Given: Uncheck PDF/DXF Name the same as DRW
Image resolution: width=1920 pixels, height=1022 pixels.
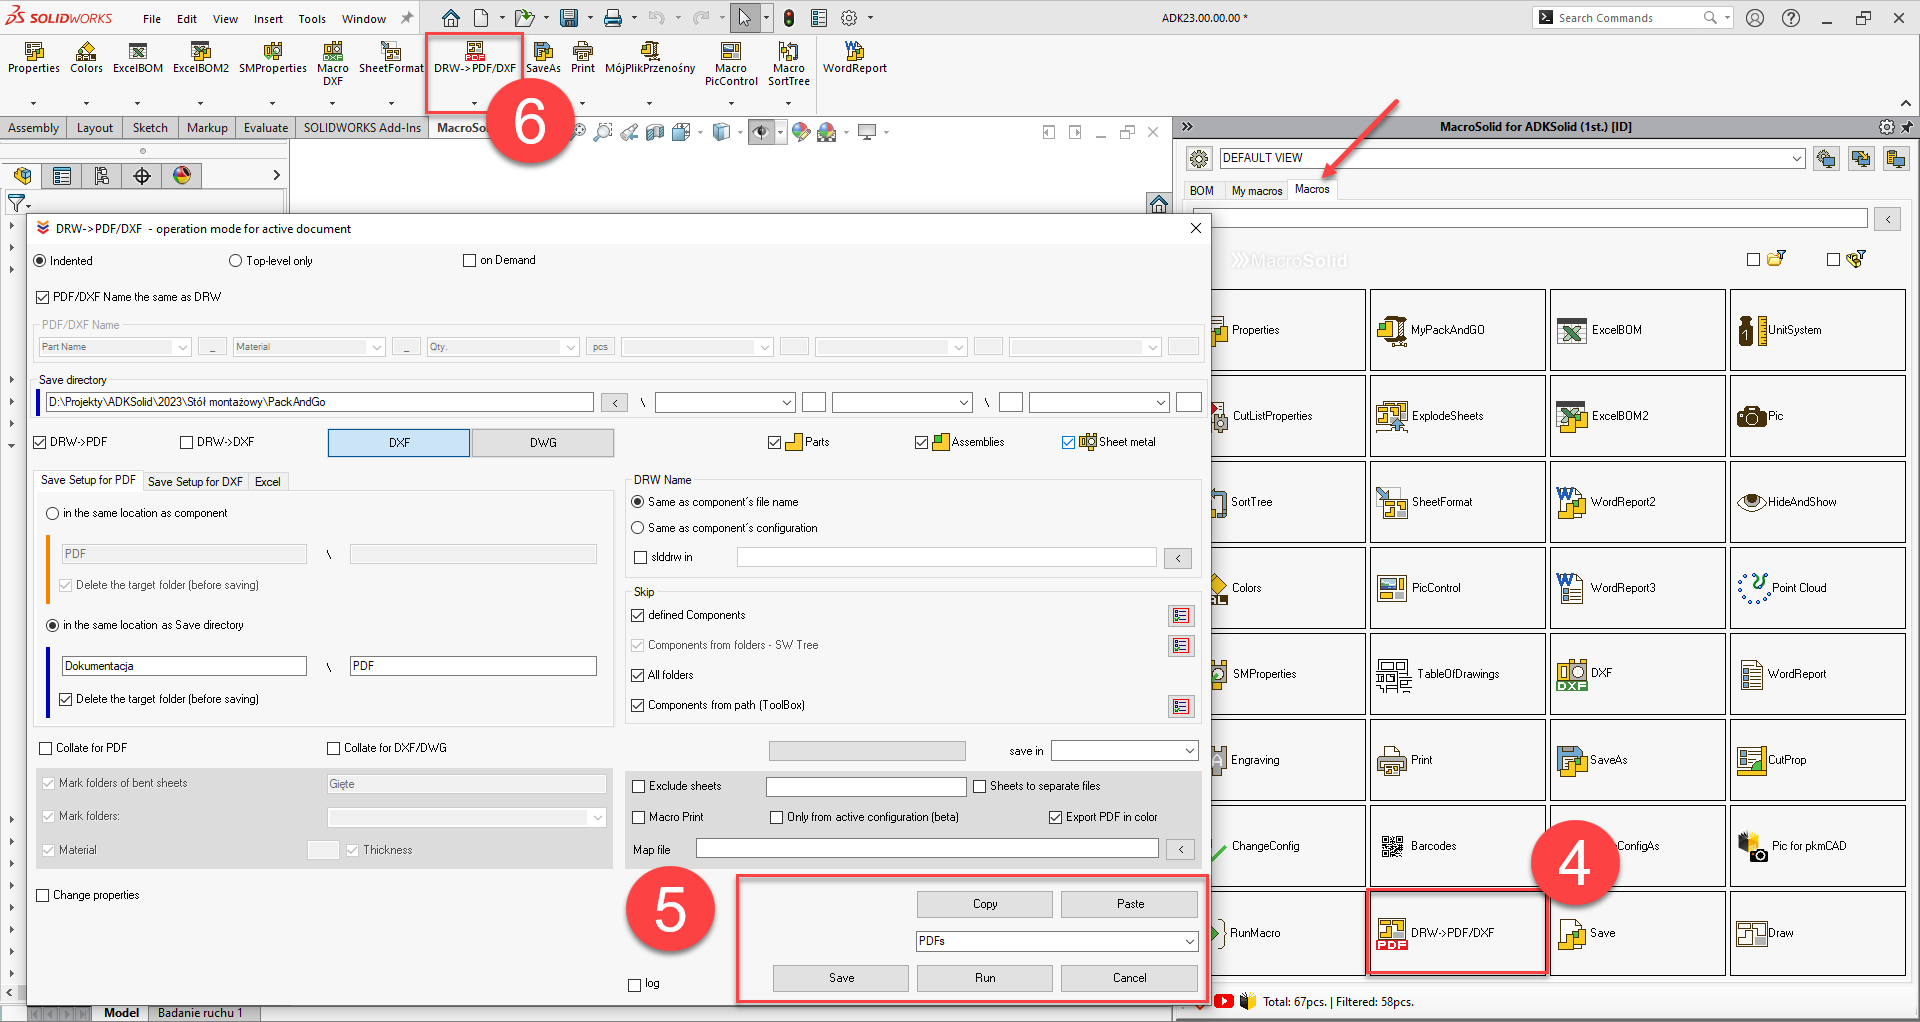Looking at the screenshot, I should (x=42, y=297).
